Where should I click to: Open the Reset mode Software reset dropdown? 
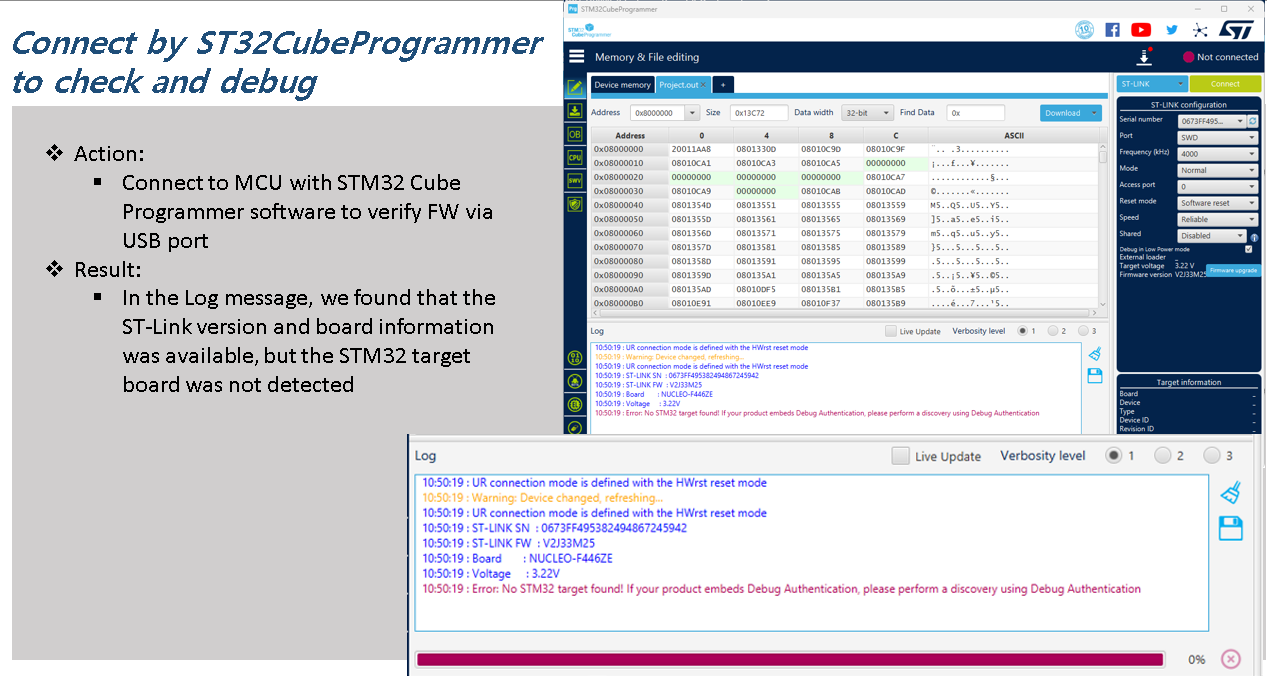point(1217,203)
